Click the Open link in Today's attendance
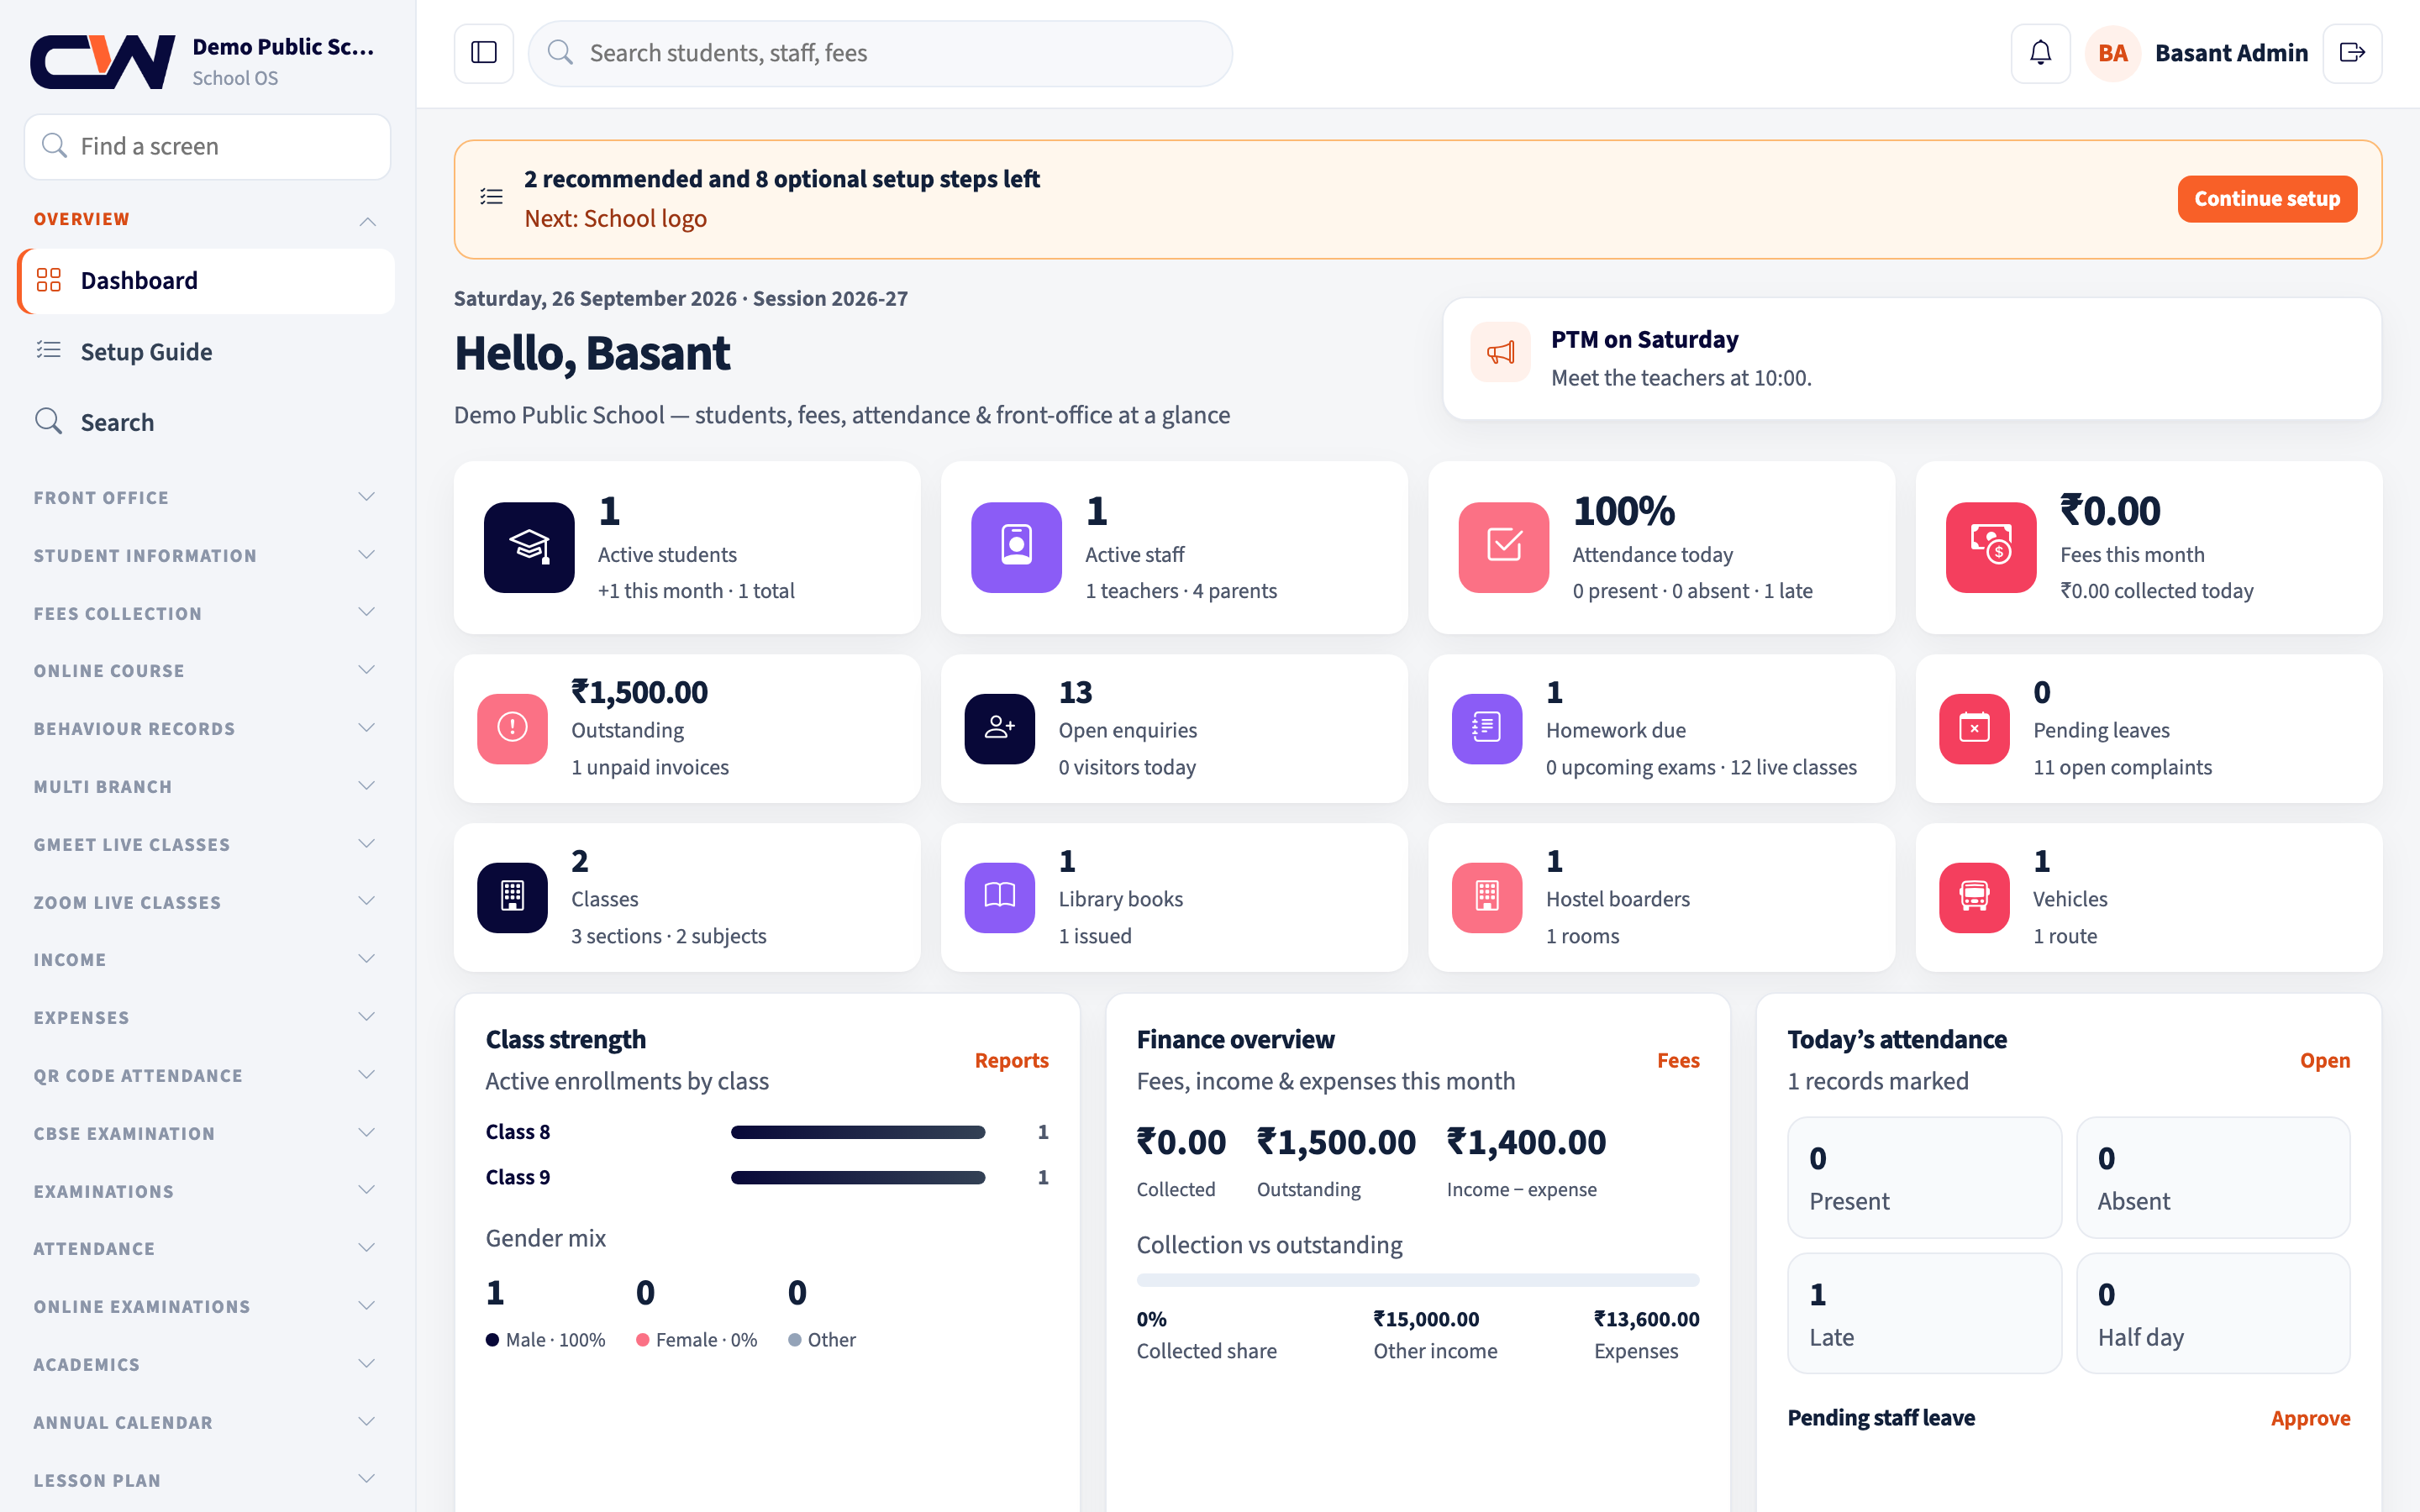This screenshot has width=2420, height=1512. pos(2325,1060)
